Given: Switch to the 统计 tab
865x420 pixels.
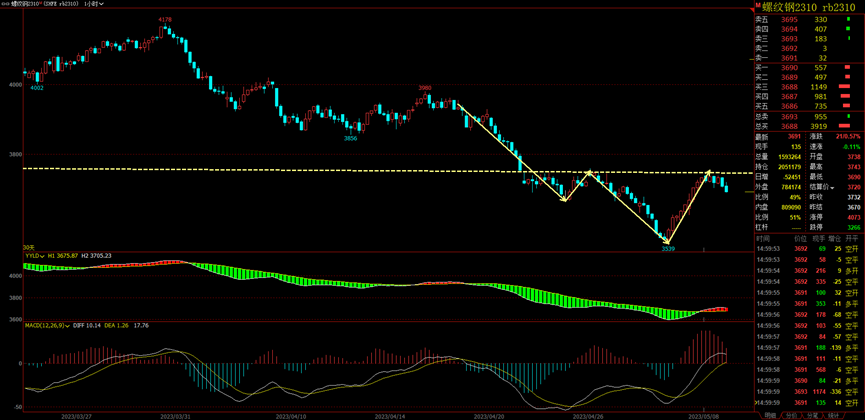Looking at the screenshot, I should [834, 415].
